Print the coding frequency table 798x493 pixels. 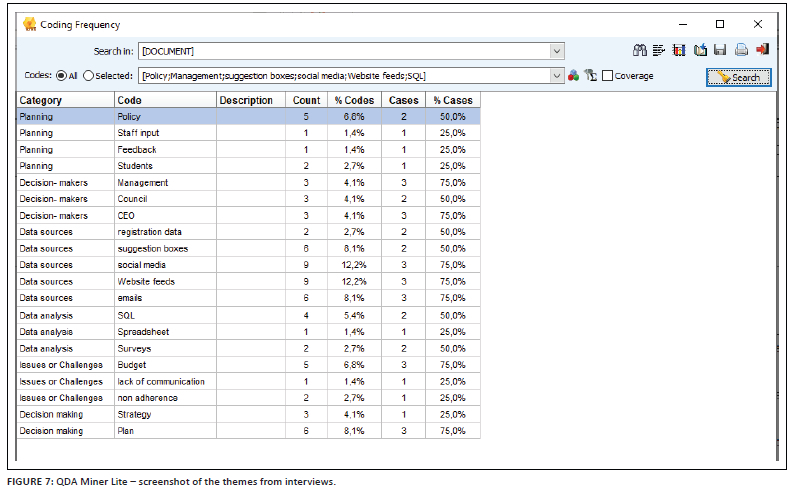pos(741,50)
